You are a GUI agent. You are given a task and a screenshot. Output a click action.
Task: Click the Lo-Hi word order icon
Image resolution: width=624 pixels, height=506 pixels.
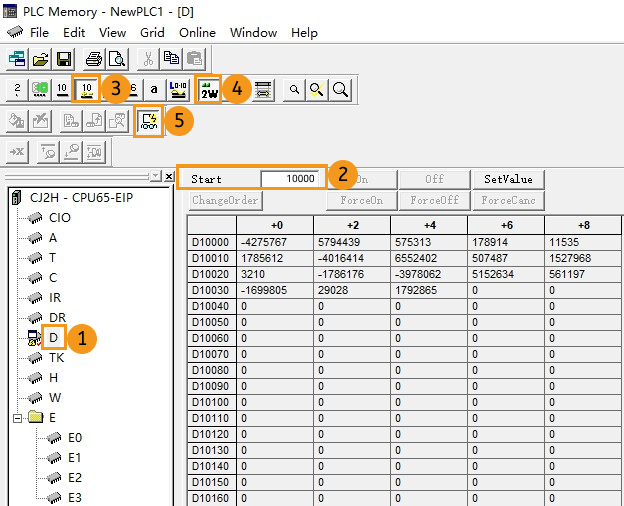coord(178,90)
